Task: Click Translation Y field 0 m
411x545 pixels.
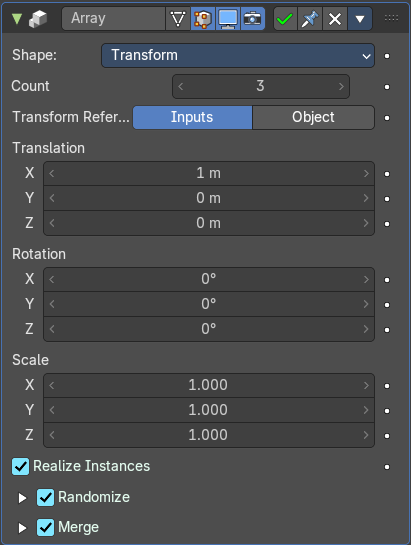Action: coord(209,198)
